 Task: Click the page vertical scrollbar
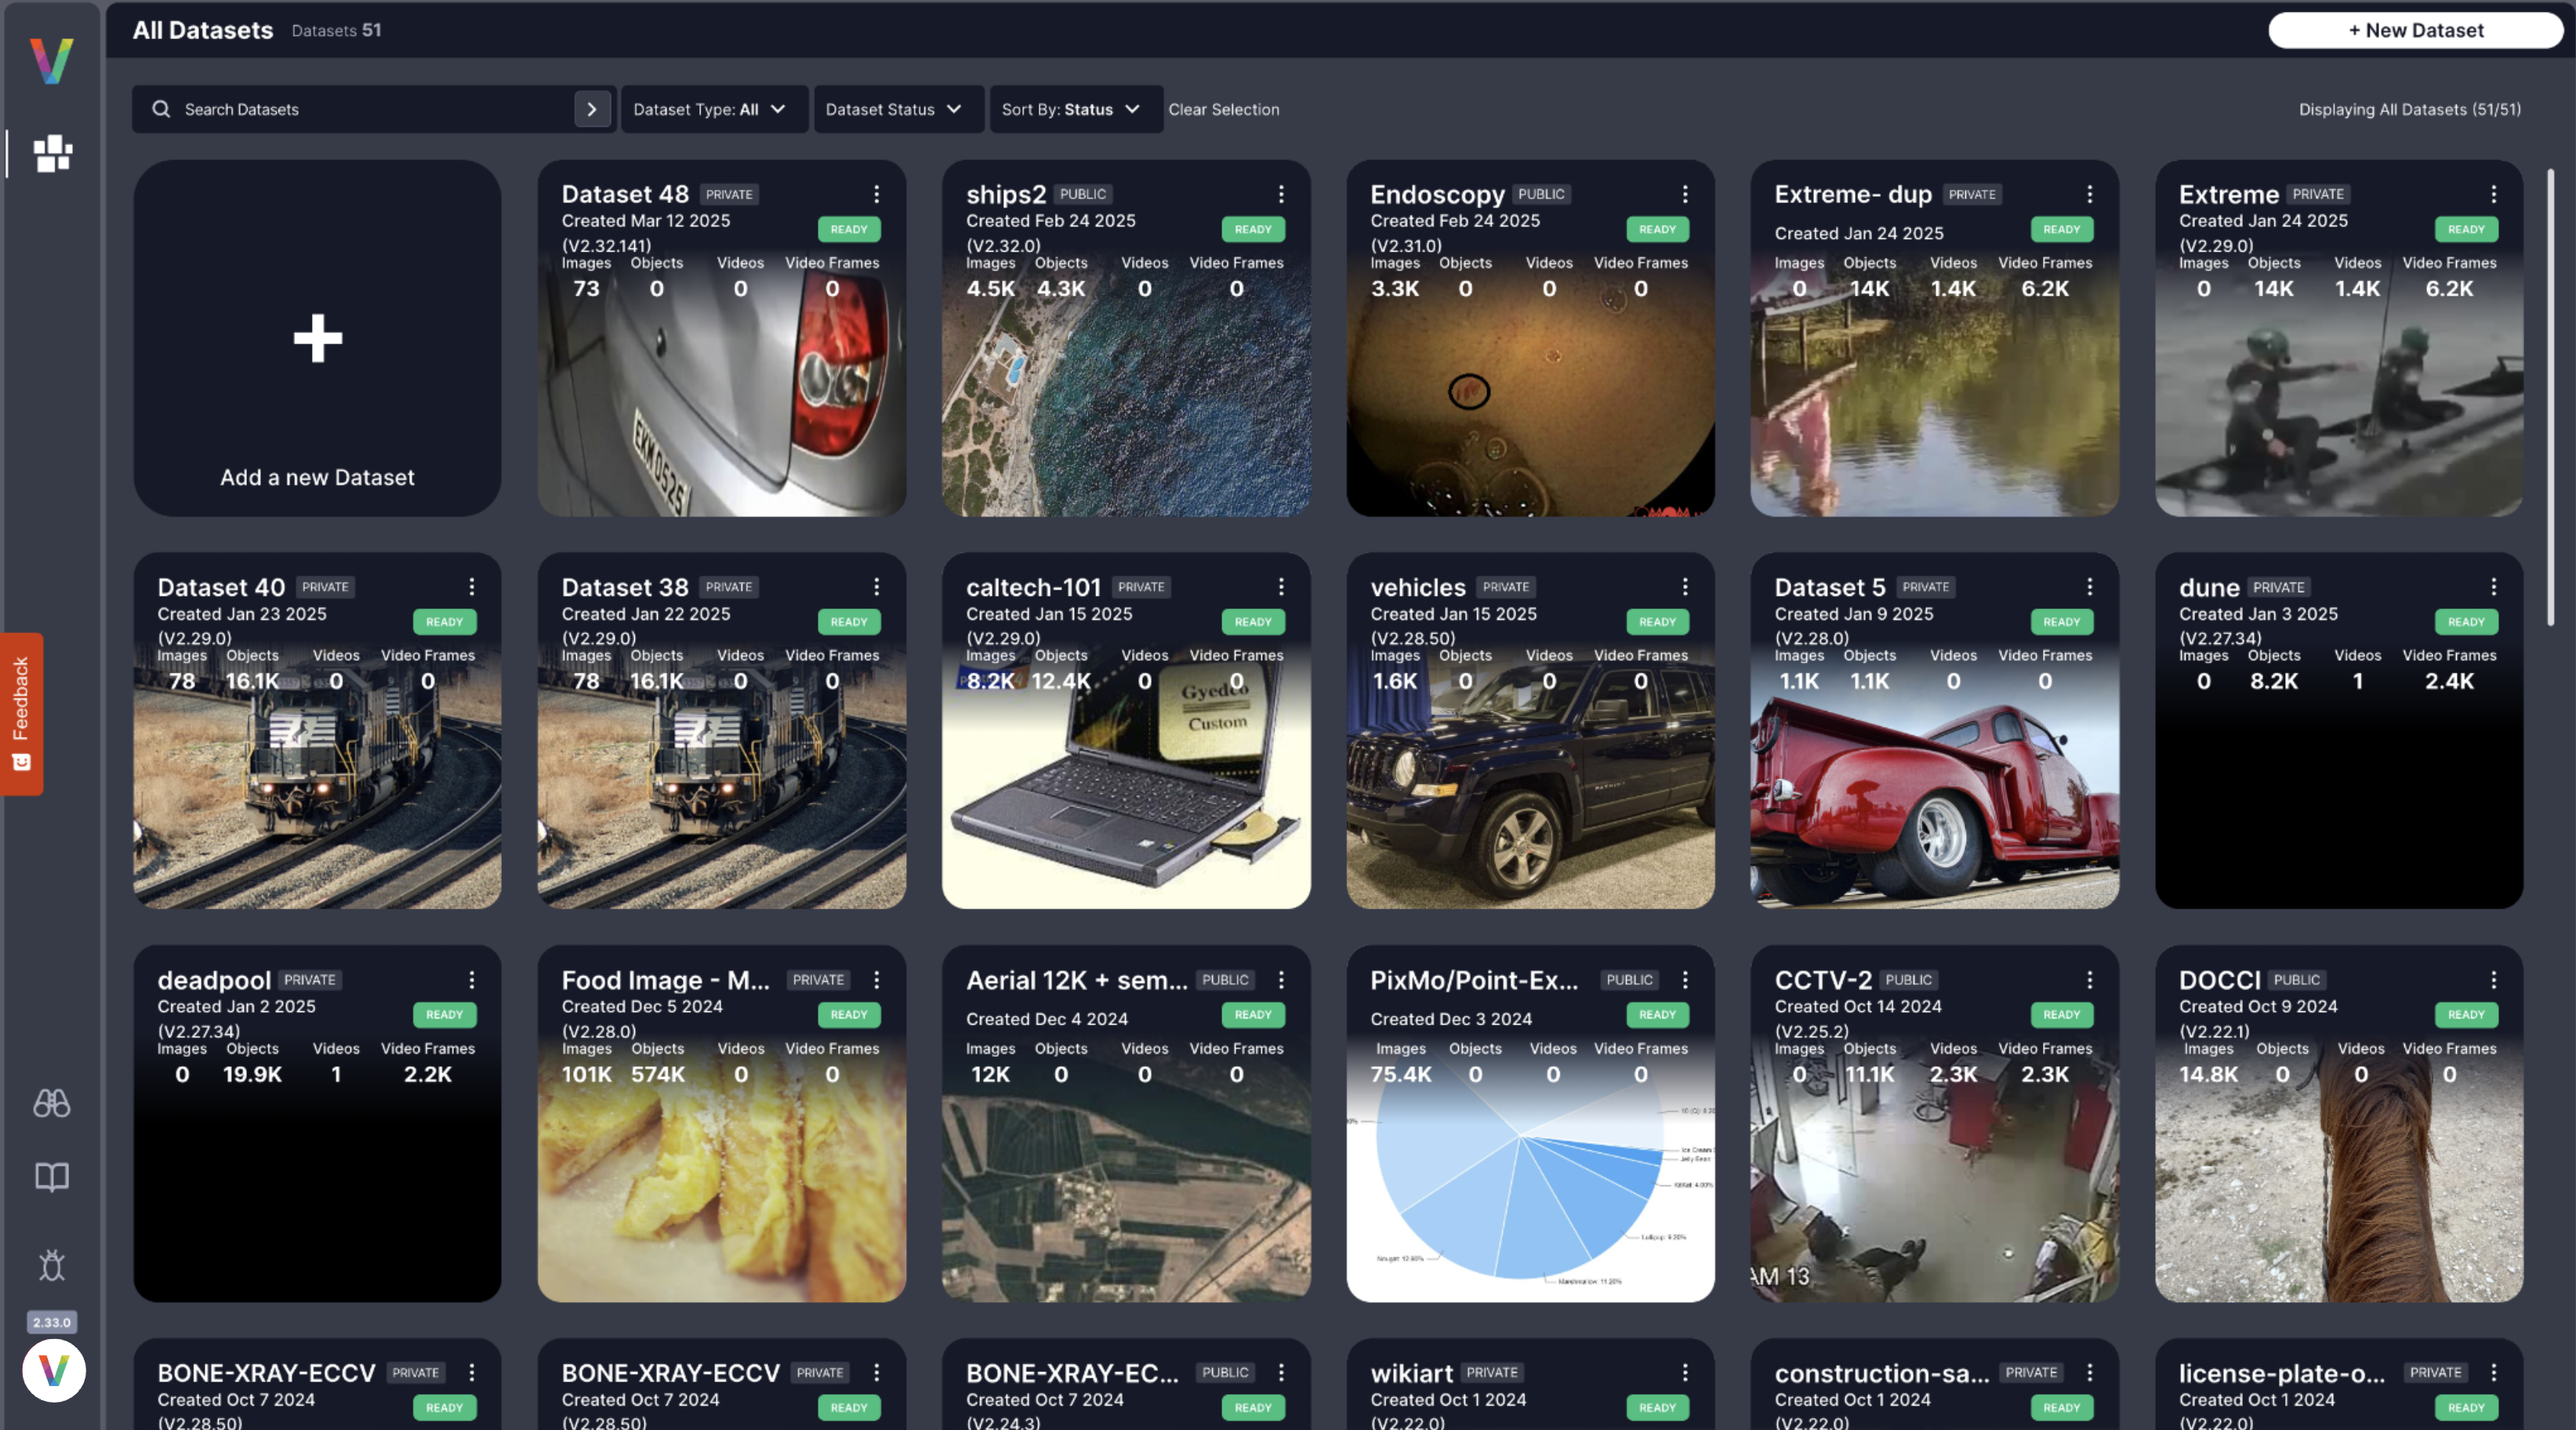(2550, 397)
